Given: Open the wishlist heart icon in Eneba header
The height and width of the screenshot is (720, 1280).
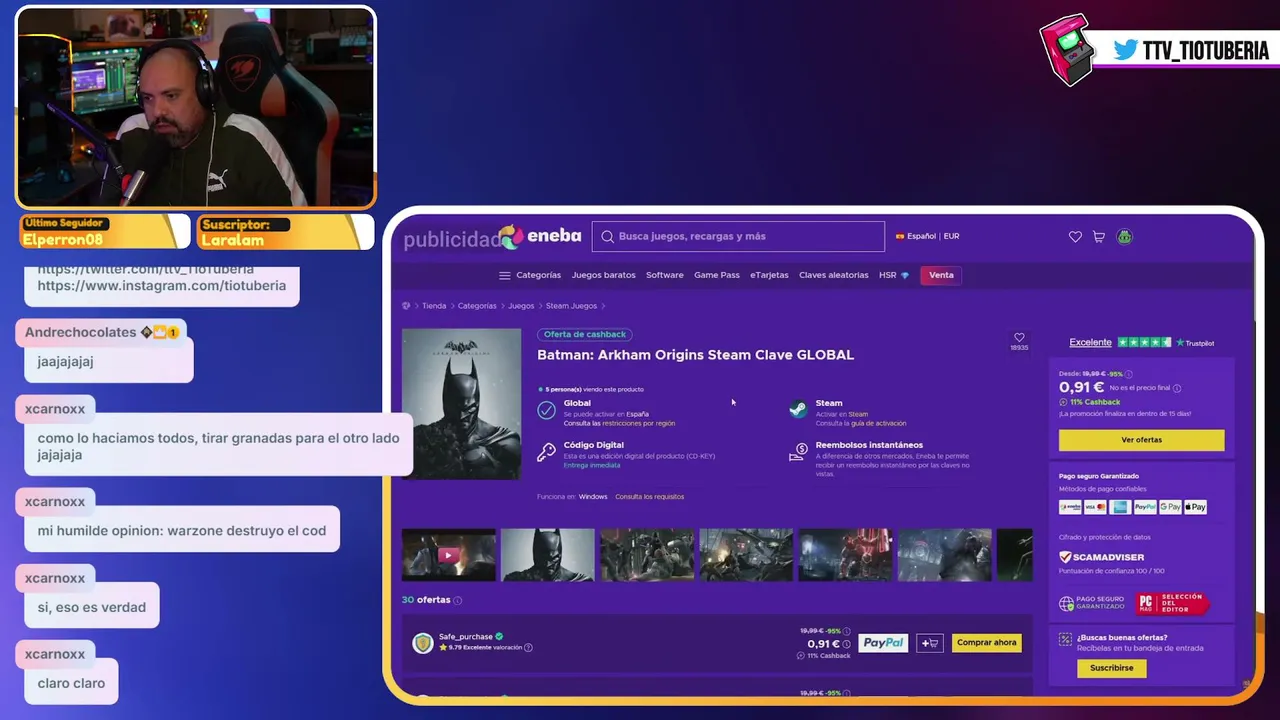Looking at the screenshot, I should click(1075, 237).
